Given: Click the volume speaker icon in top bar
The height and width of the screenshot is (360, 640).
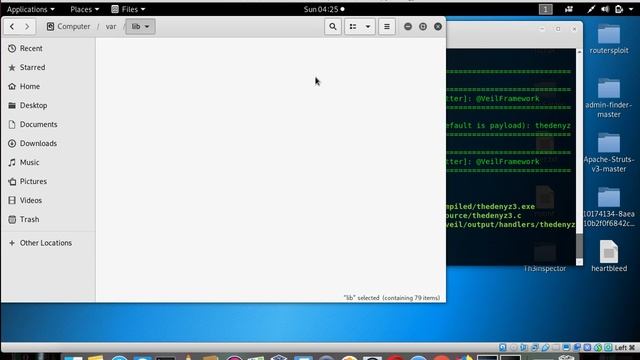Looking at the screenshot, I should click(605, 9).
